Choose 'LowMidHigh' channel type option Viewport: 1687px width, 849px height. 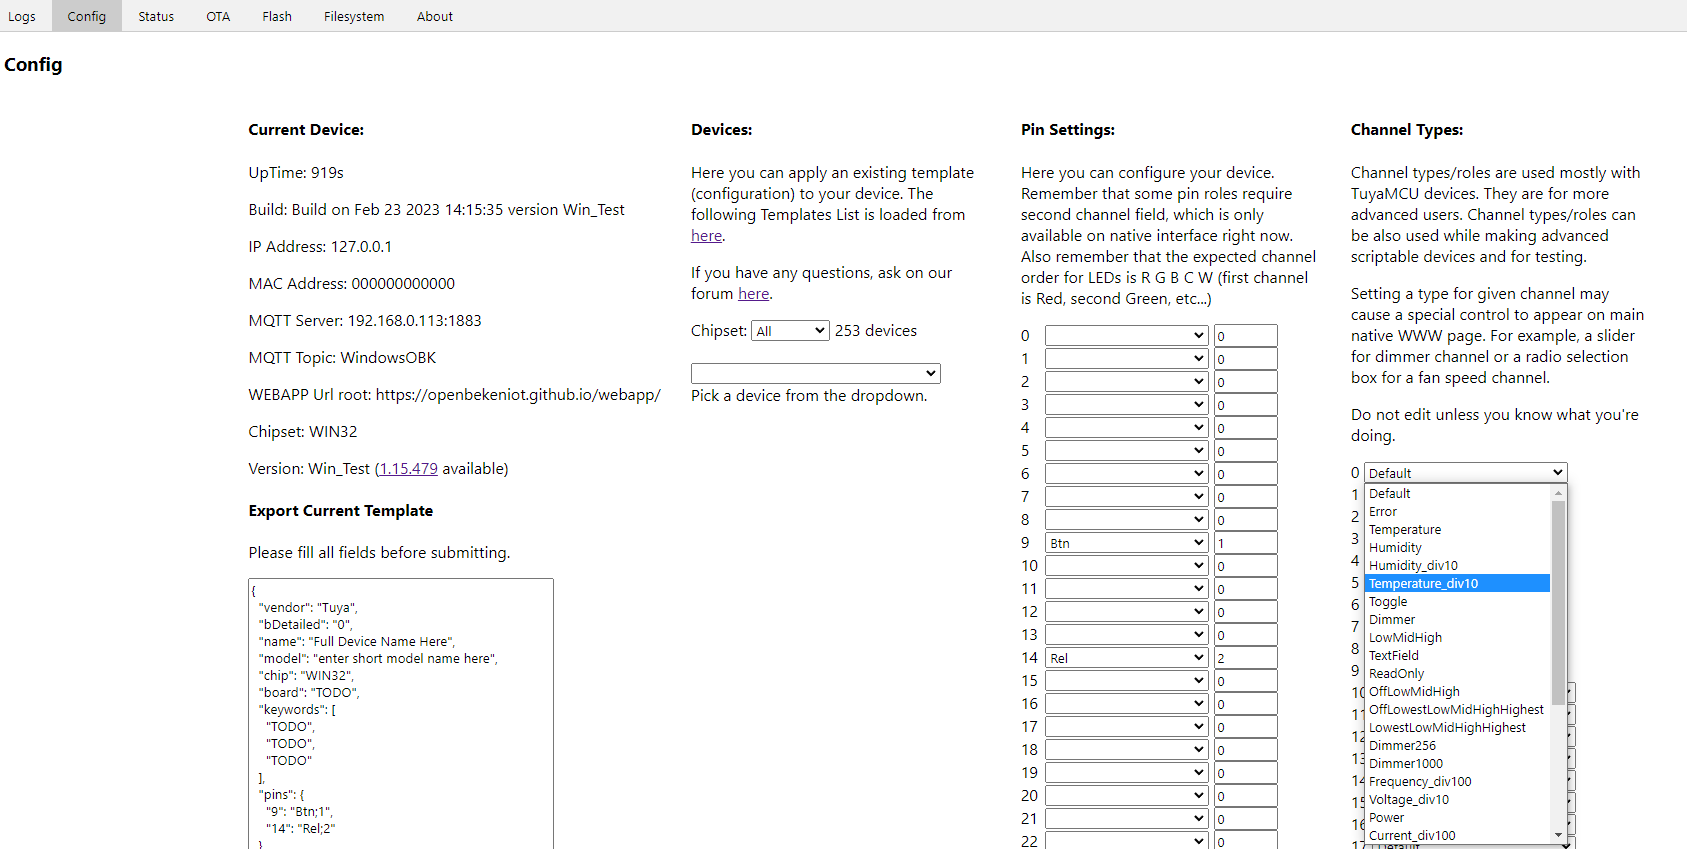tap(1458, 638)
